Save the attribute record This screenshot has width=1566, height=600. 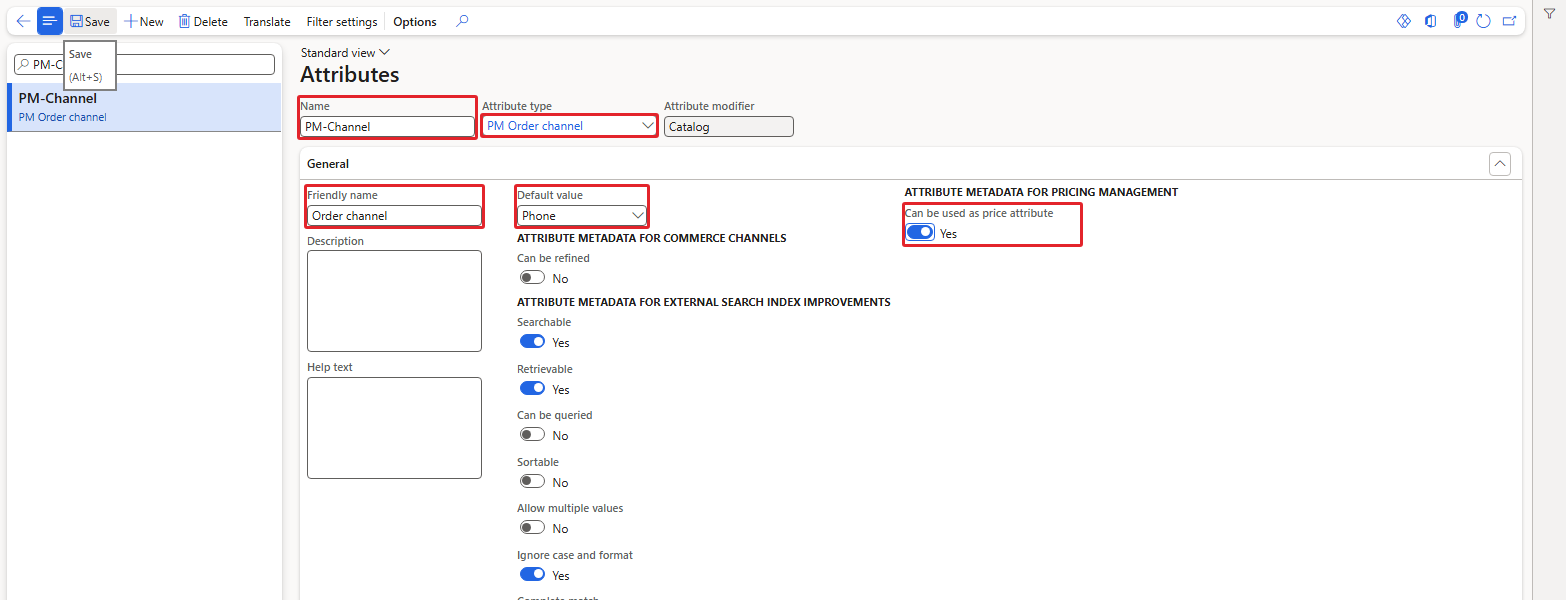point(90,21)
